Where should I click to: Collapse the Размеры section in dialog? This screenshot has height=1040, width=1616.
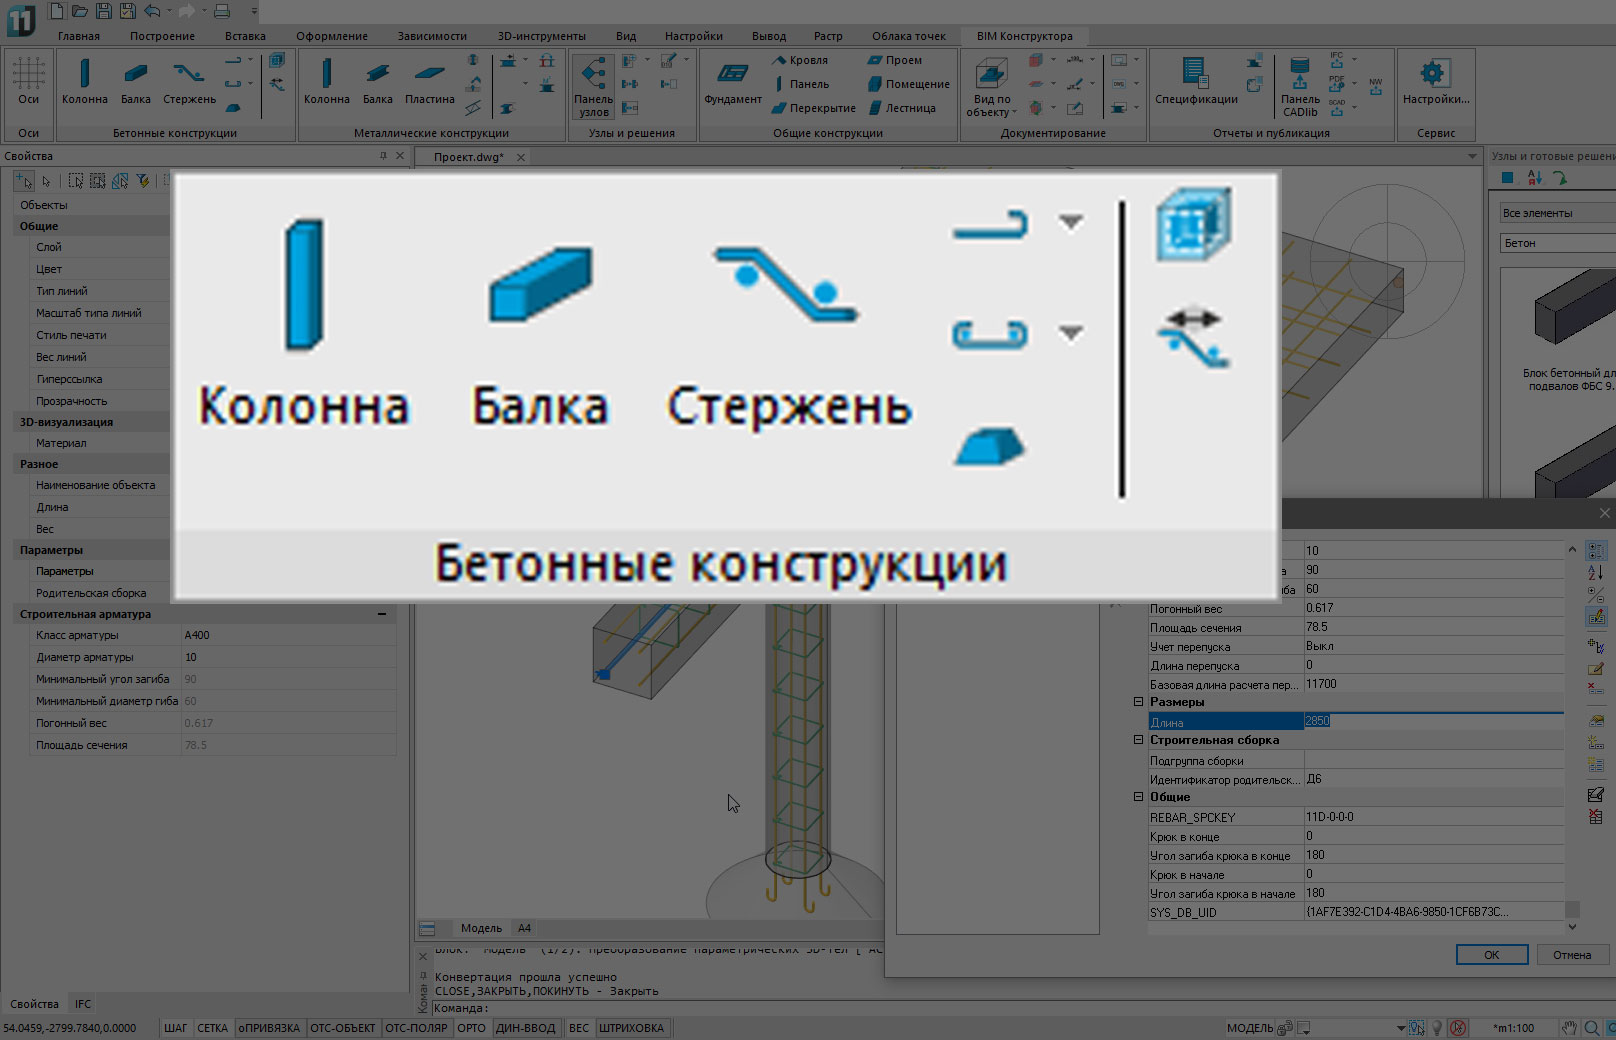tap(1138, 702)
